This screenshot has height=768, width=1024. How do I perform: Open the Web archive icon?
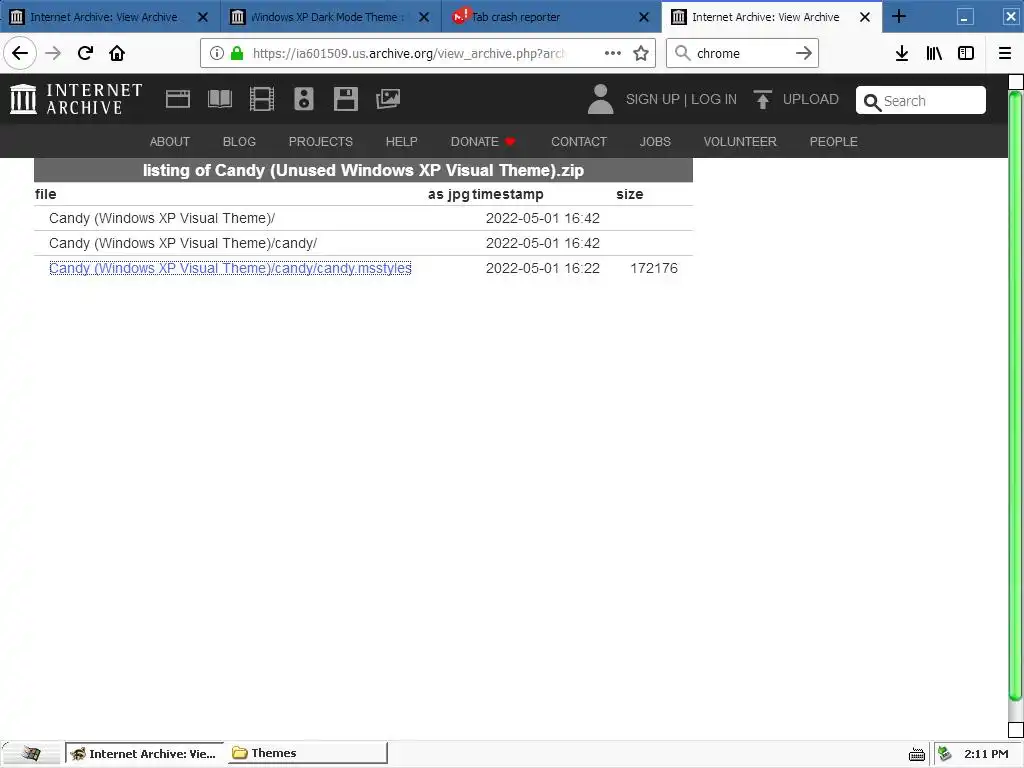(178, 99)
